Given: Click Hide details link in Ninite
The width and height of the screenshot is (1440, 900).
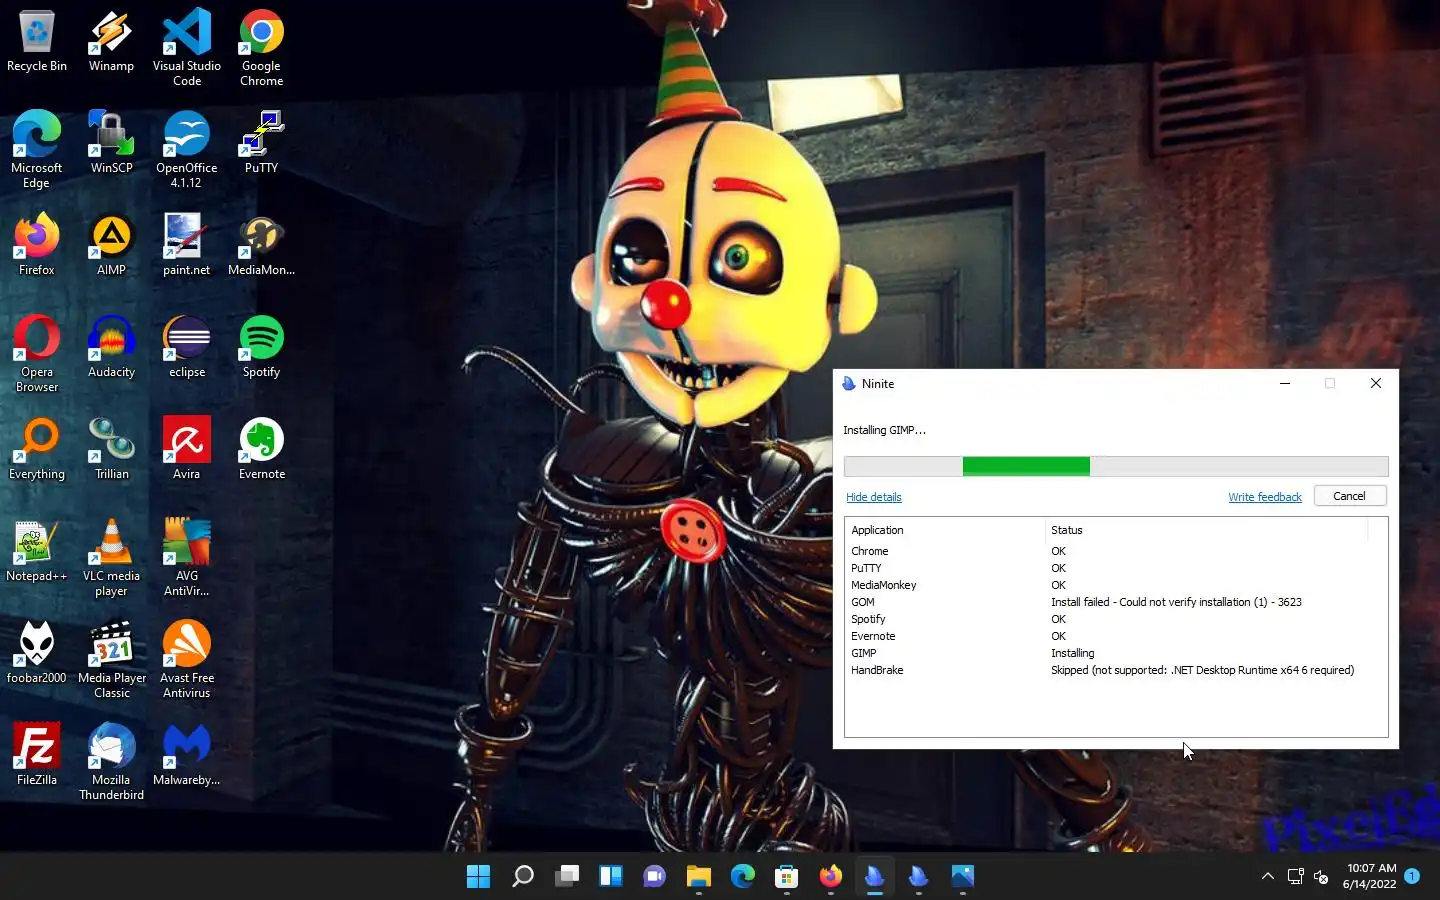Looking at the screenshot, I should [x=873, y=497].
